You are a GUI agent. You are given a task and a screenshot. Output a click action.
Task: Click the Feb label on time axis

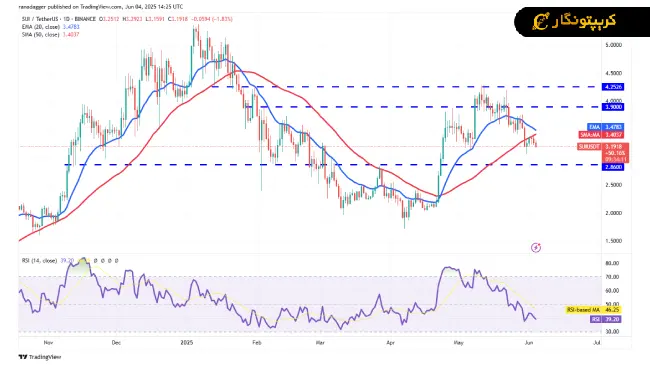tap(257, 343)
